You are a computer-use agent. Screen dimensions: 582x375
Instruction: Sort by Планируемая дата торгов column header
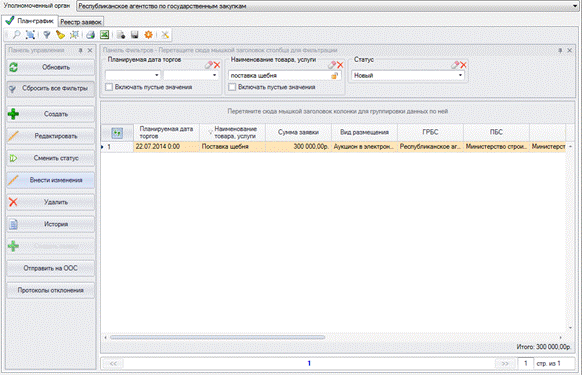166,132
